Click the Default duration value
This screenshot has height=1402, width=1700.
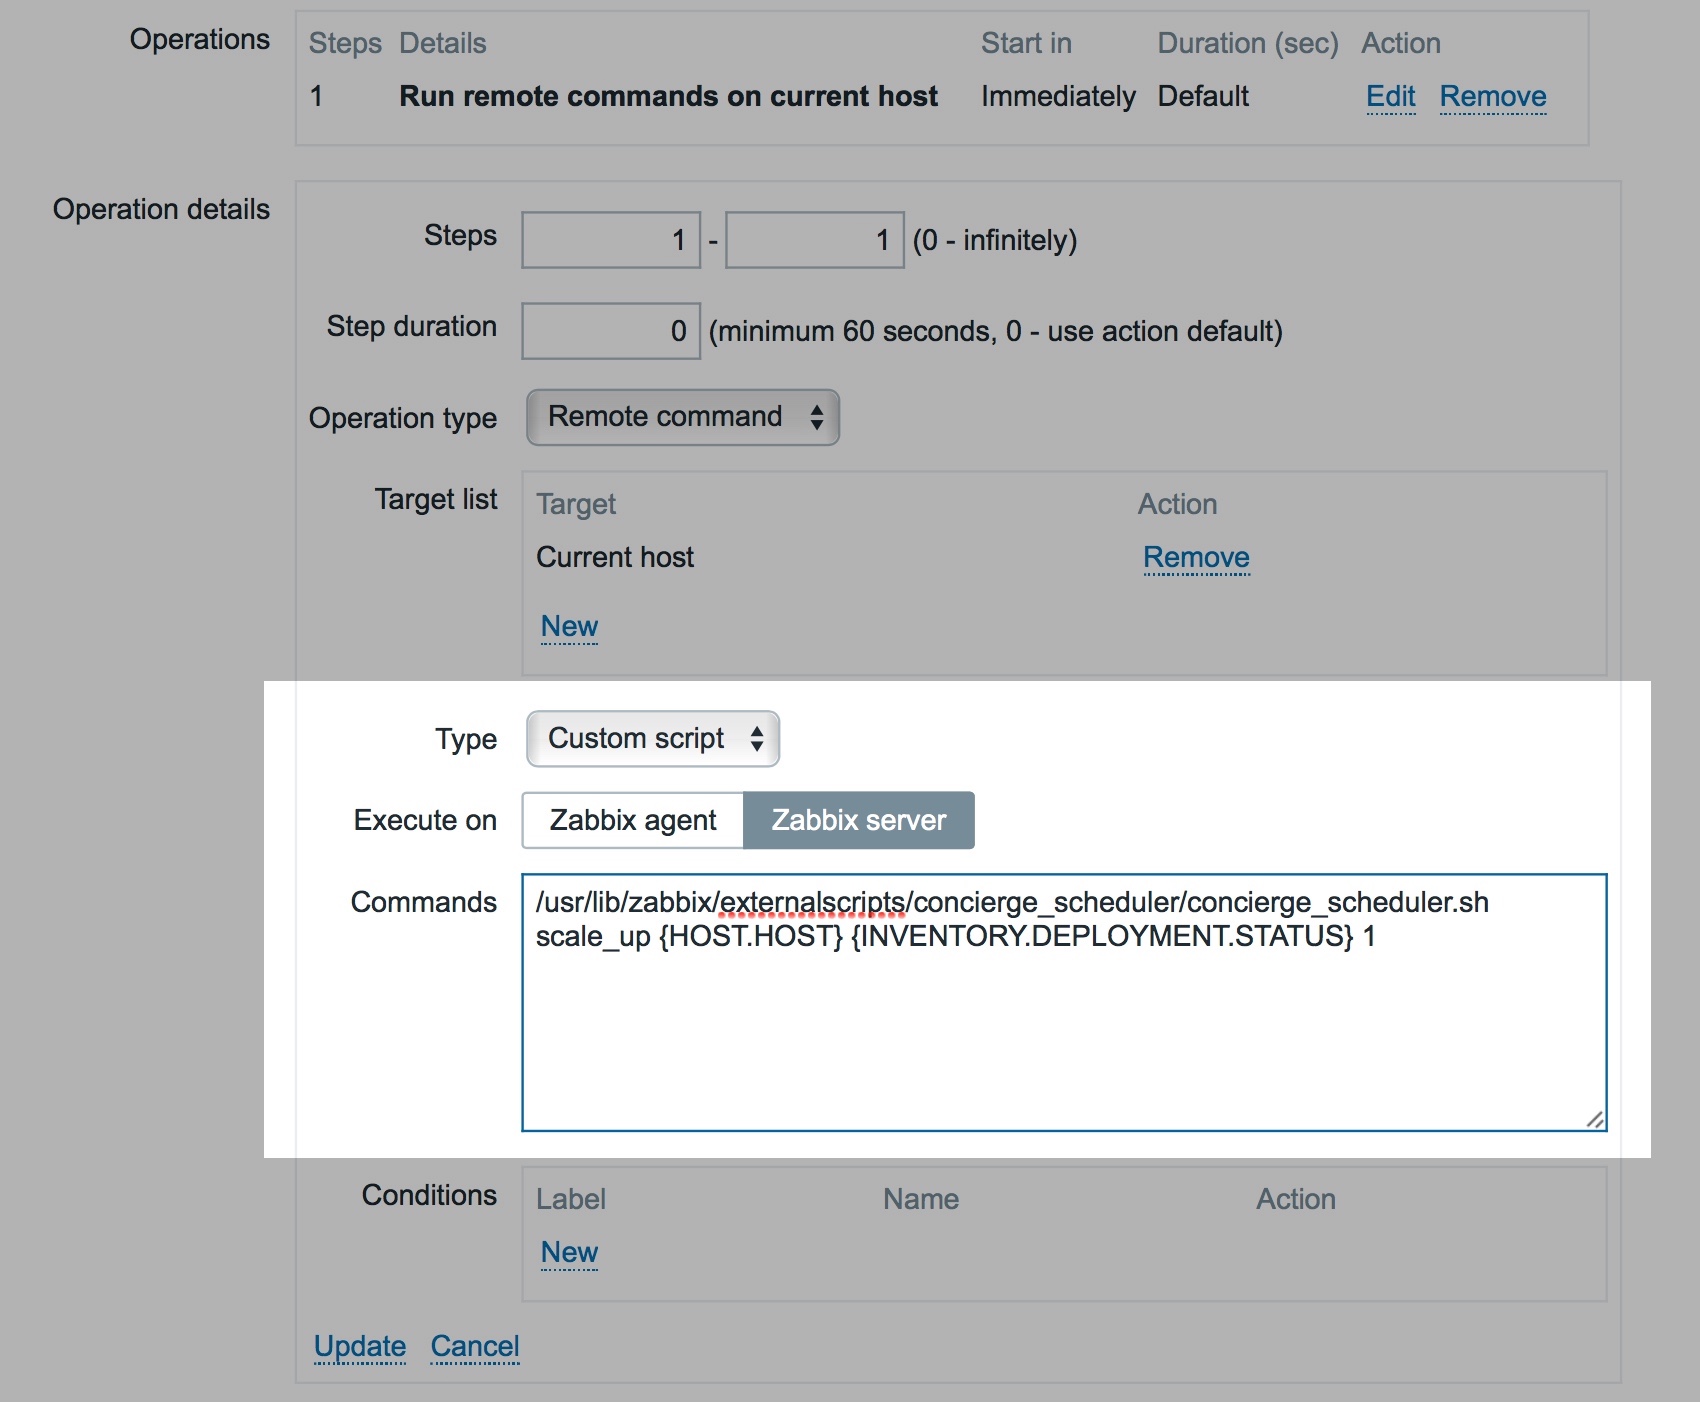click(1203, 96)
